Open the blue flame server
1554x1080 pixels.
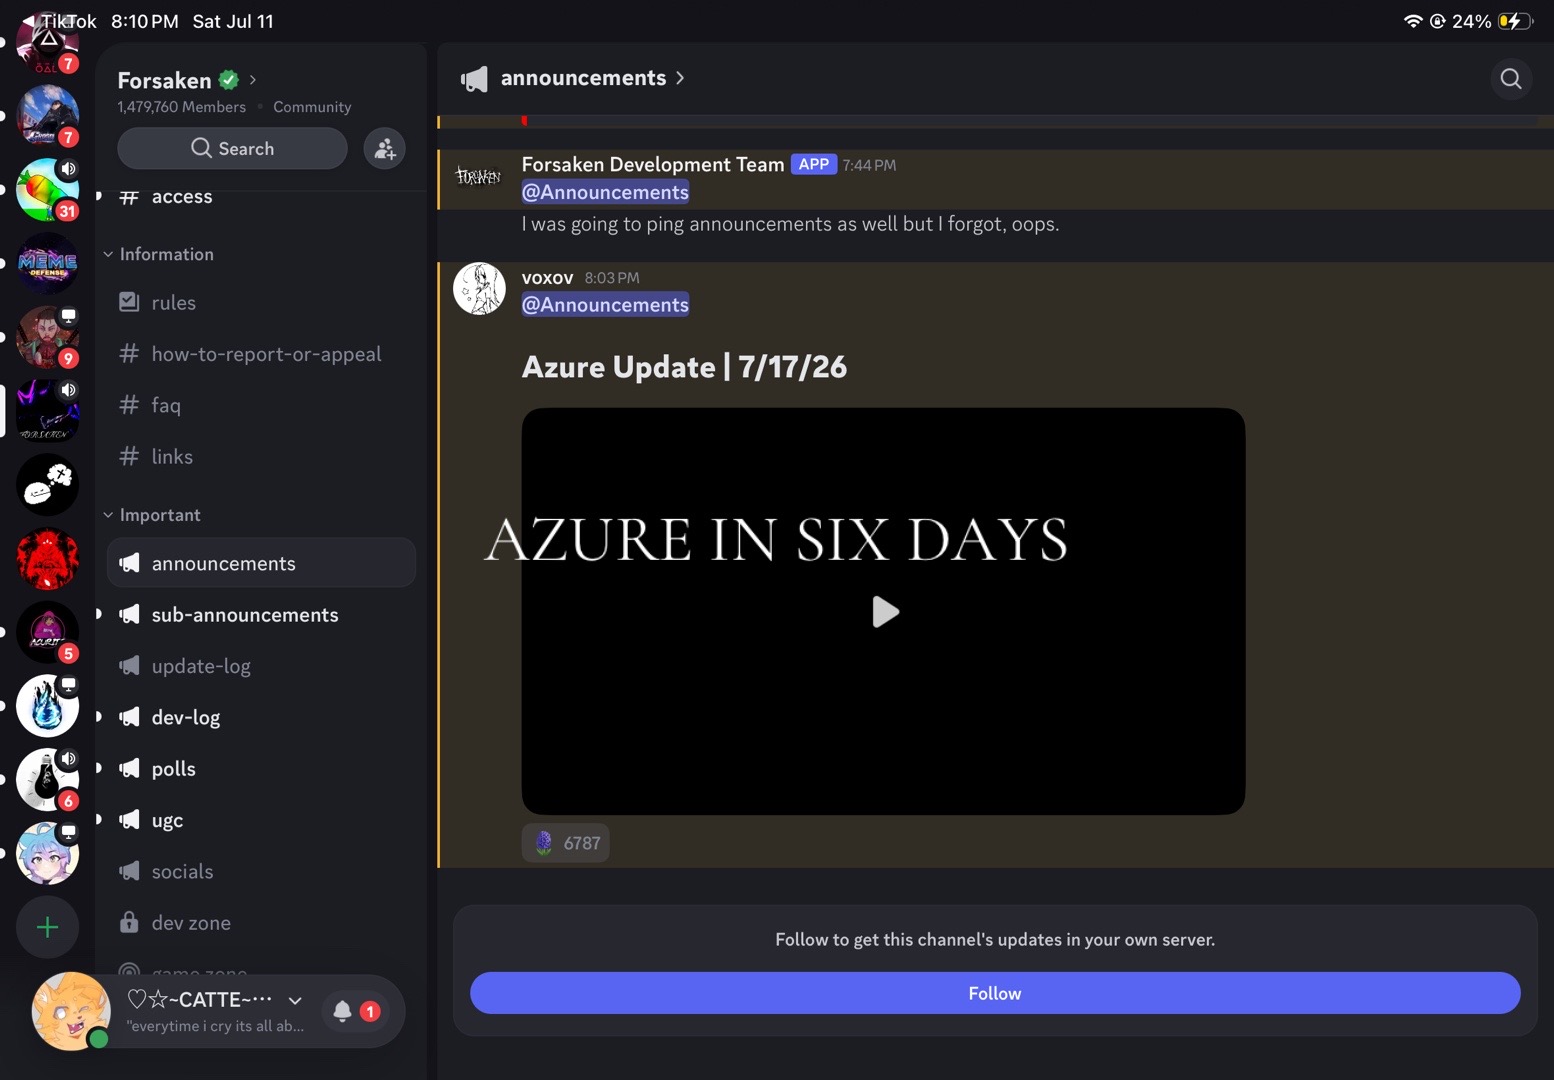coord(47,706)
